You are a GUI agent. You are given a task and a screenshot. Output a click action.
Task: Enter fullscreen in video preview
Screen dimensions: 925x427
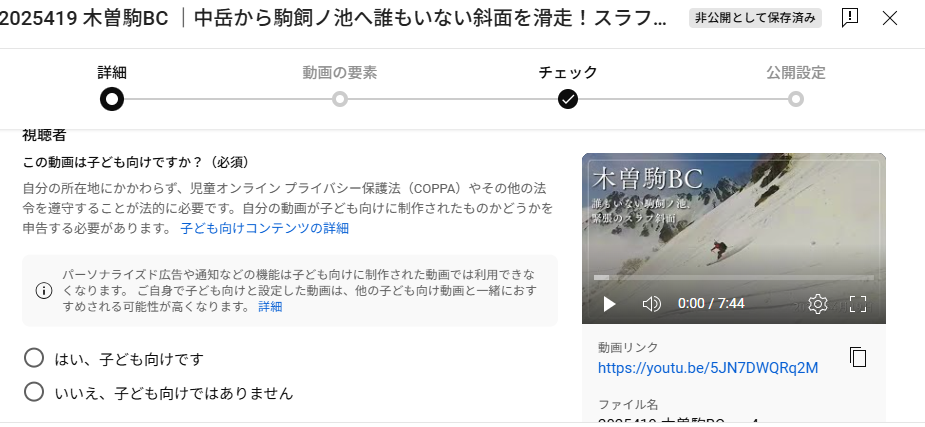[x=858, y=304]
